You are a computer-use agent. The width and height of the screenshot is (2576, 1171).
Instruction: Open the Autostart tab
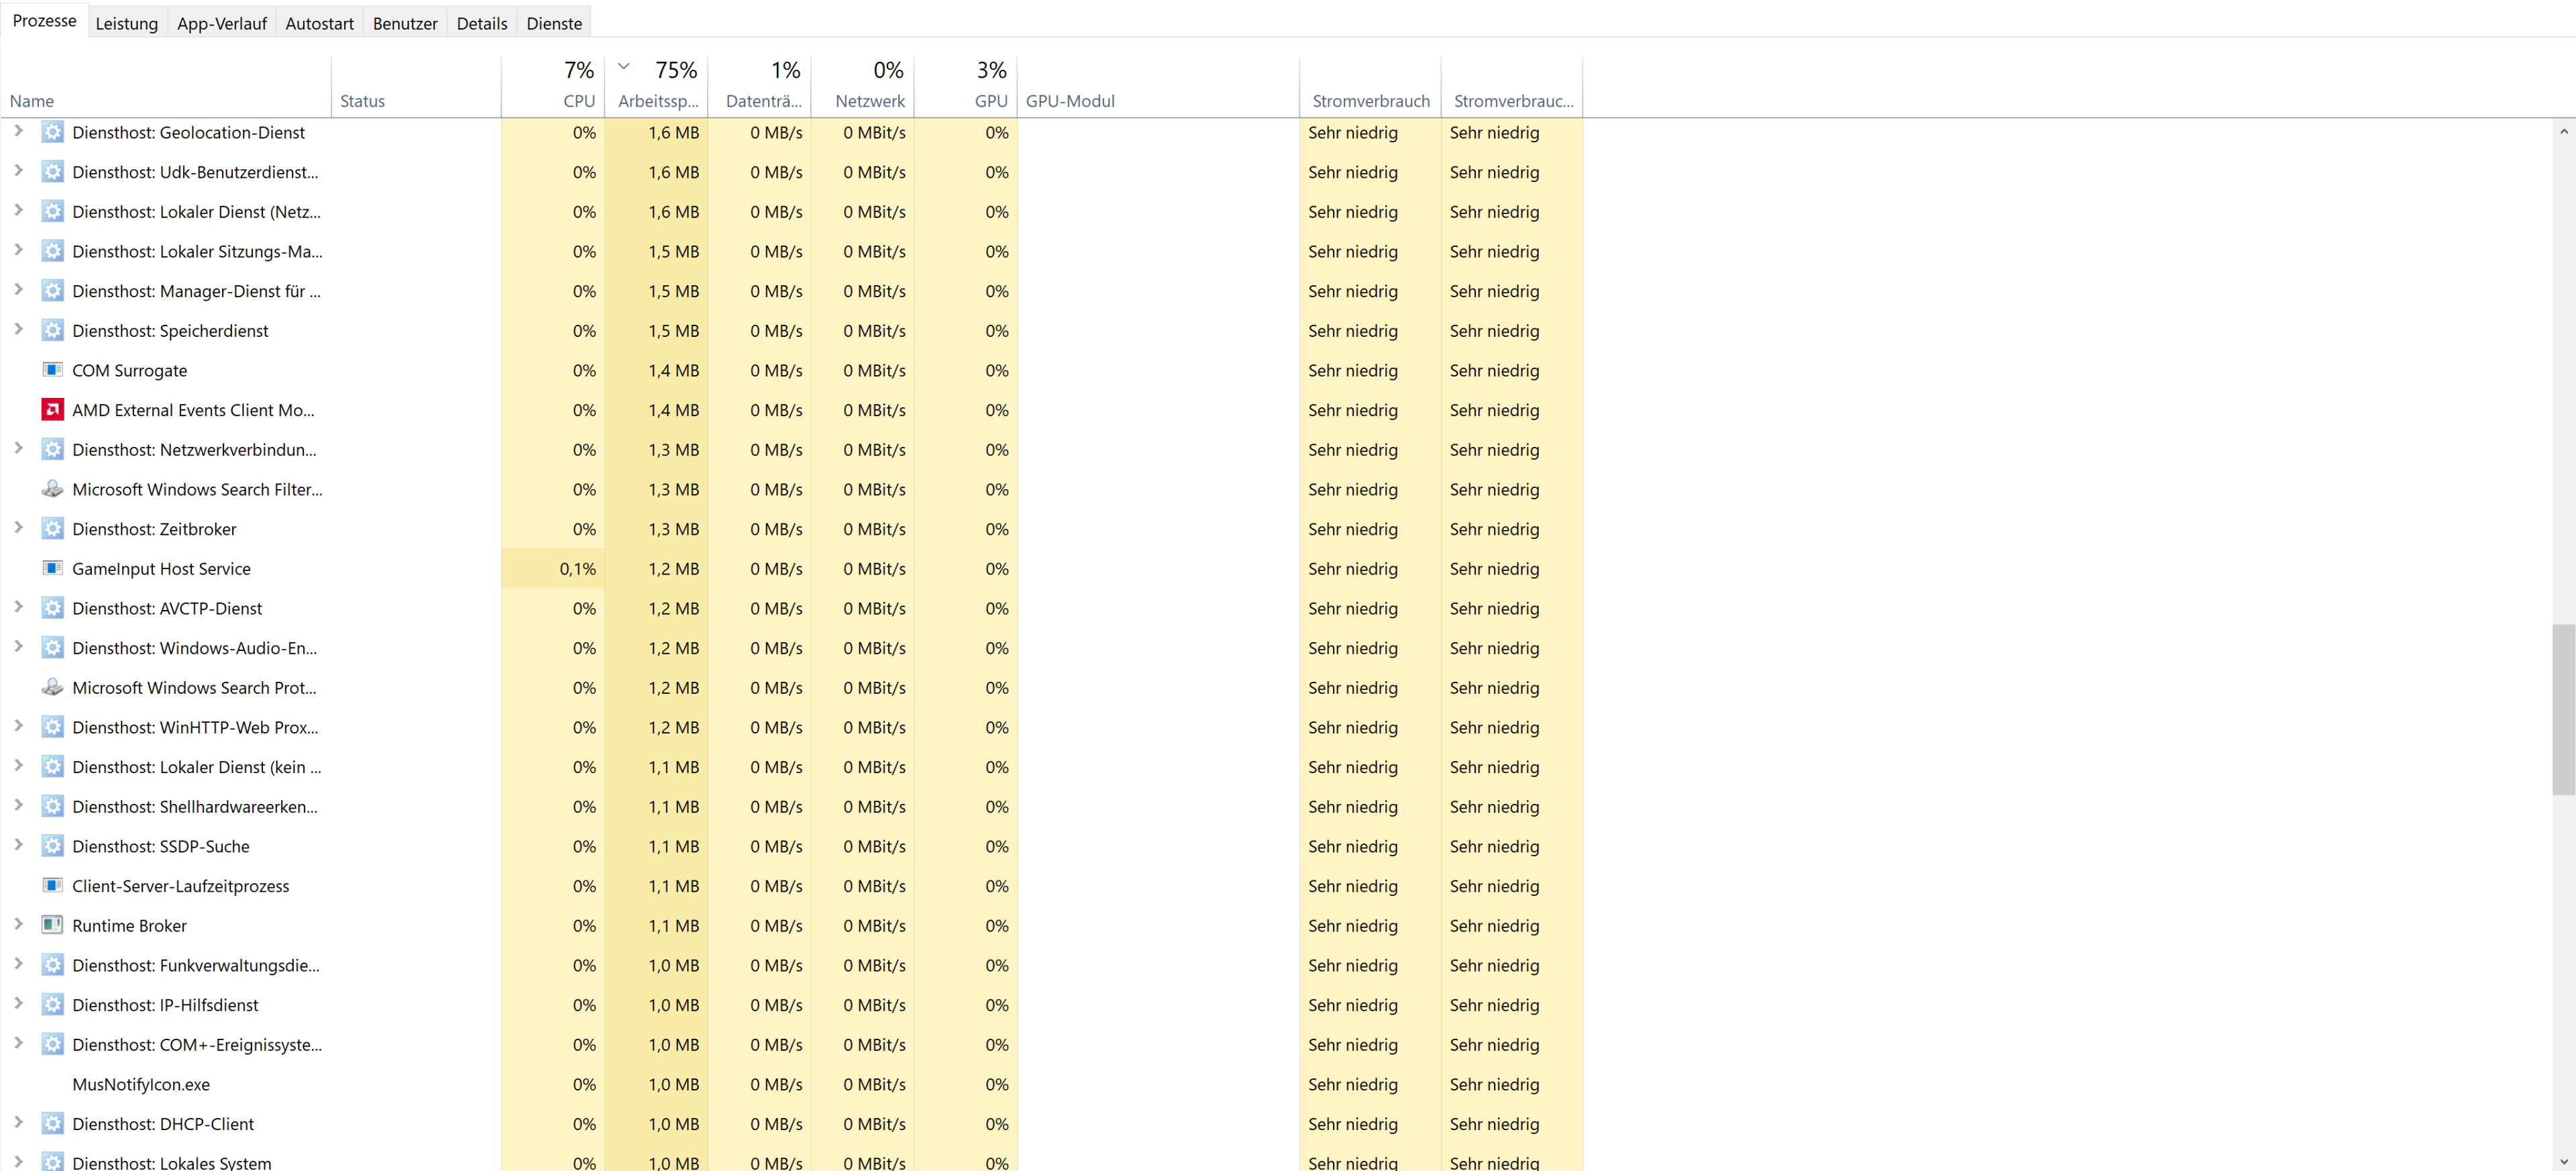click(319, 23)
